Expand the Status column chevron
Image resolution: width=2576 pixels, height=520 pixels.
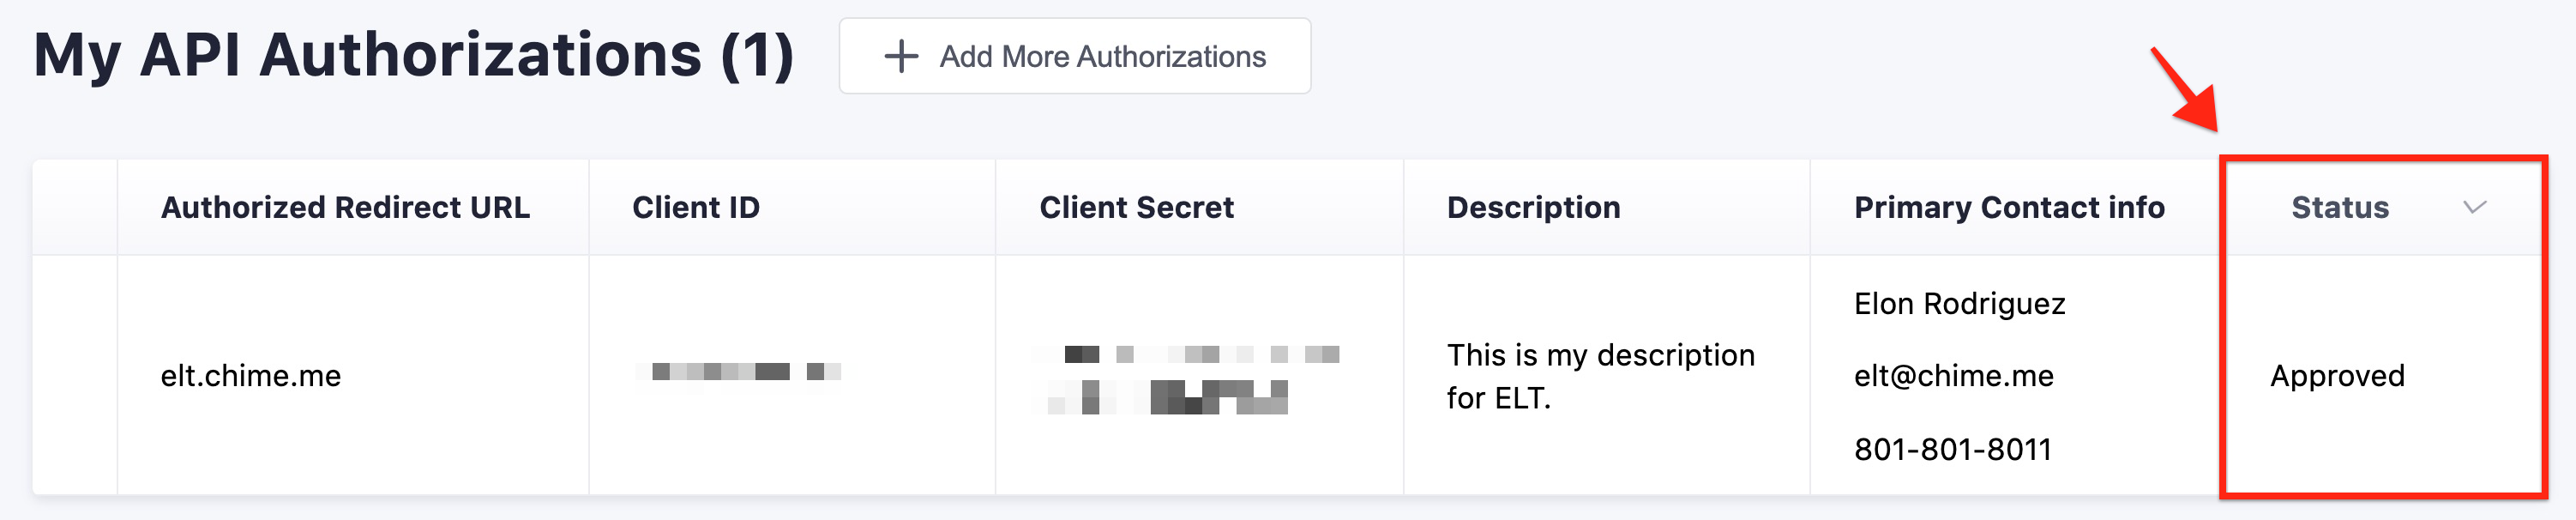click(2474, 207)
